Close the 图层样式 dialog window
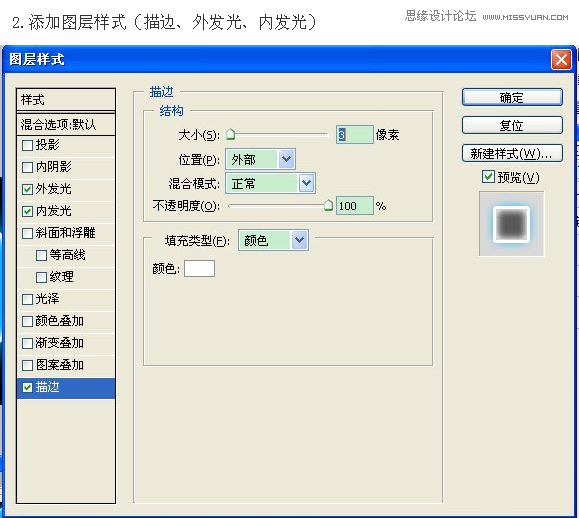Screen dimensions: 579x518 click(x=561, y=59)
